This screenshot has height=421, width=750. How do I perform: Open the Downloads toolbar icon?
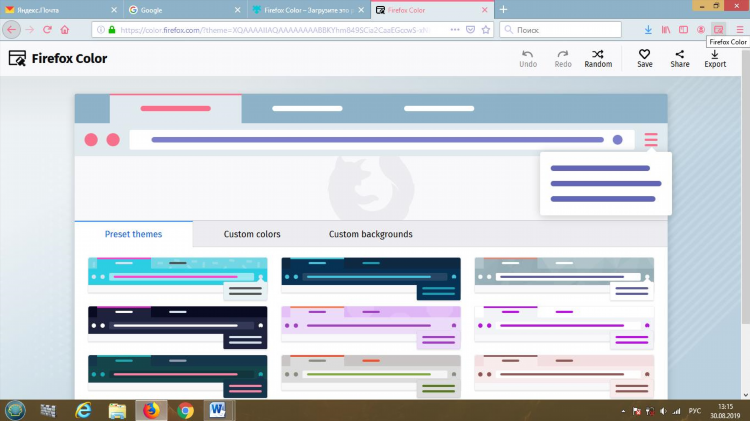[x=648, y=30]
